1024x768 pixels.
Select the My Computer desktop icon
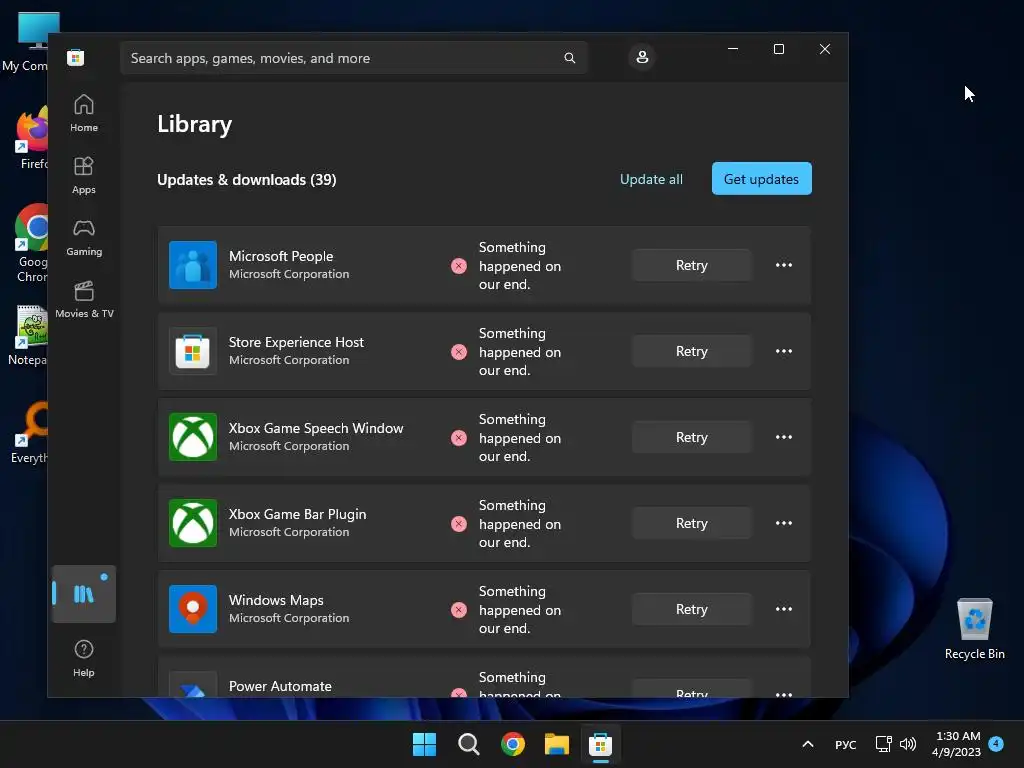[29, 42]
